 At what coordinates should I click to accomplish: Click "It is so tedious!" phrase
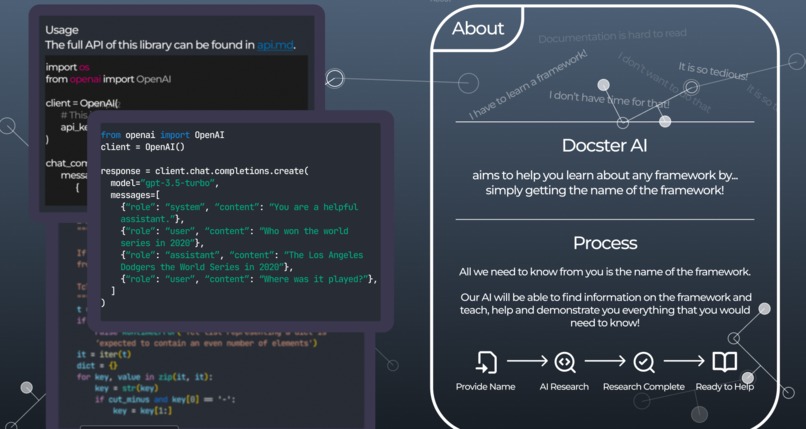(713, 71)
